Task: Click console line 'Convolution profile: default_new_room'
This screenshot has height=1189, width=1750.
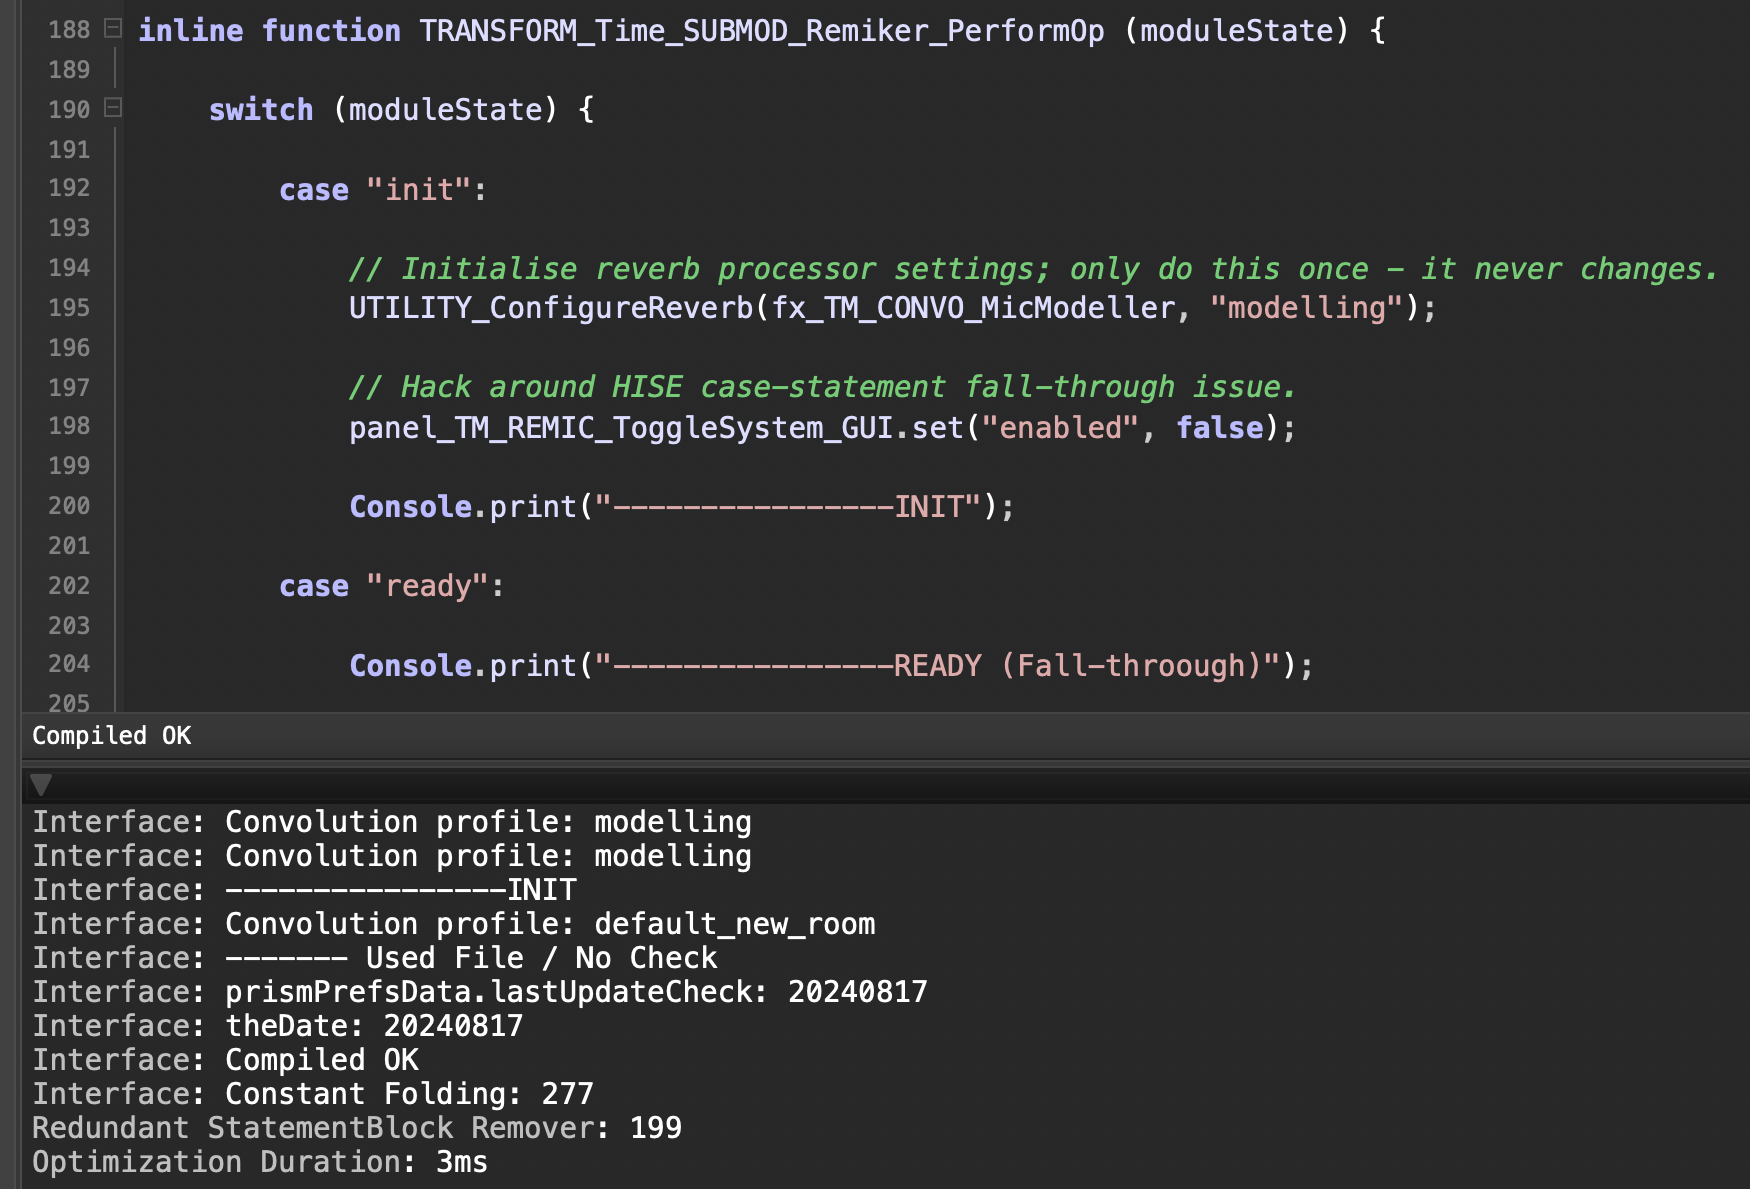Action: 454,924
